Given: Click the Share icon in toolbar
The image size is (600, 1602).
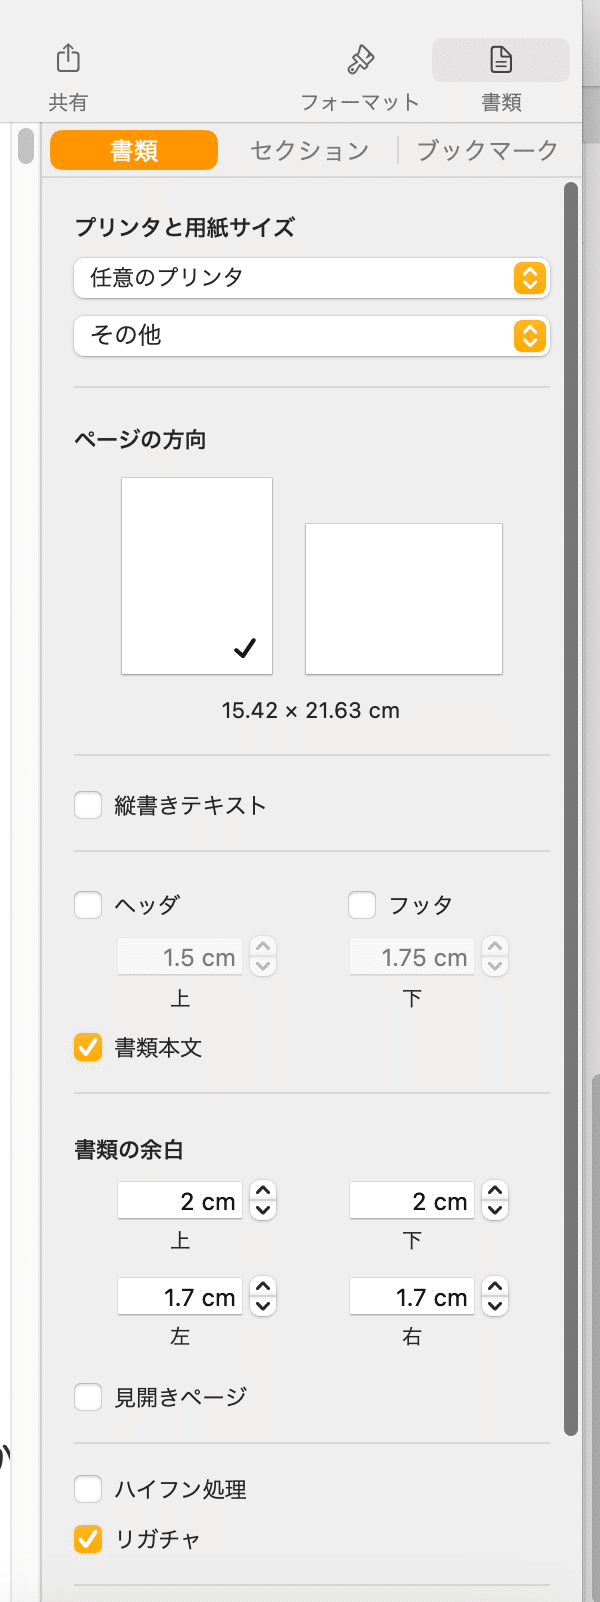Looking at the screenshot, I should 68,58.
